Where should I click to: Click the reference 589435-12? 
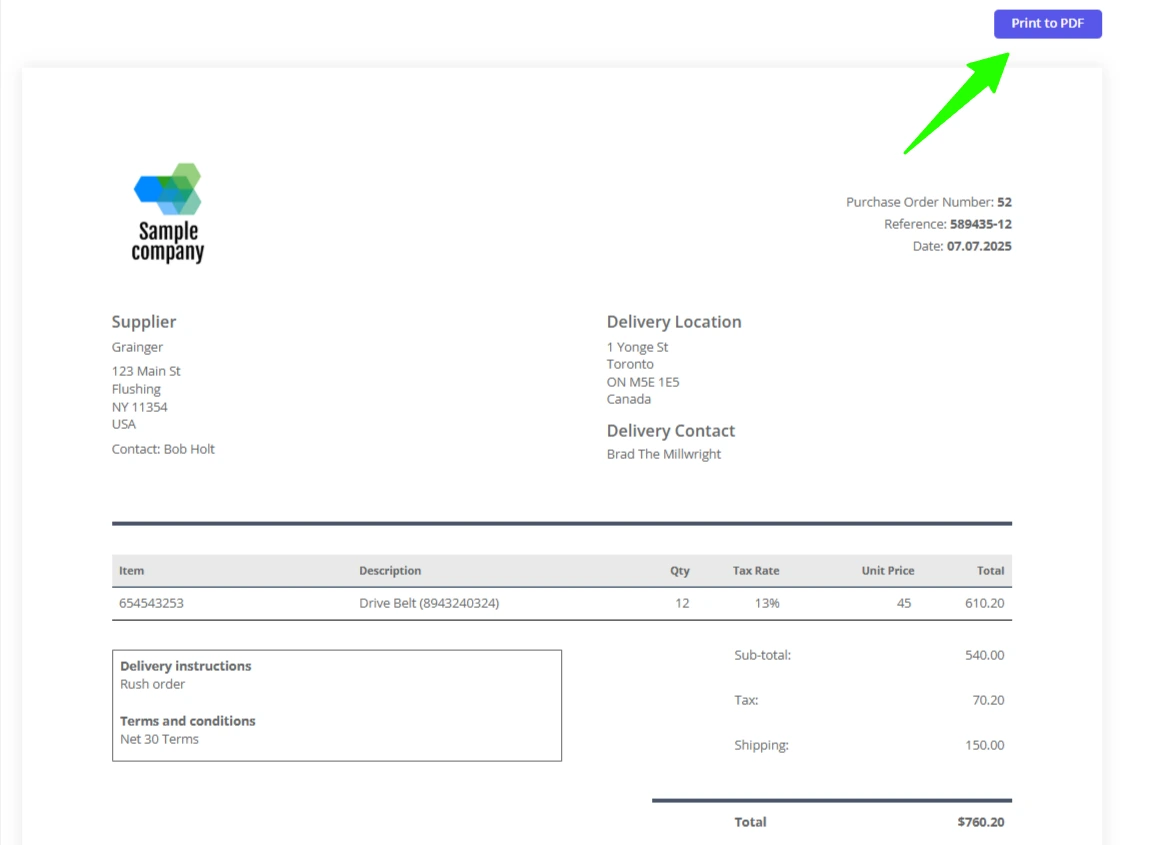click(980, 224)
